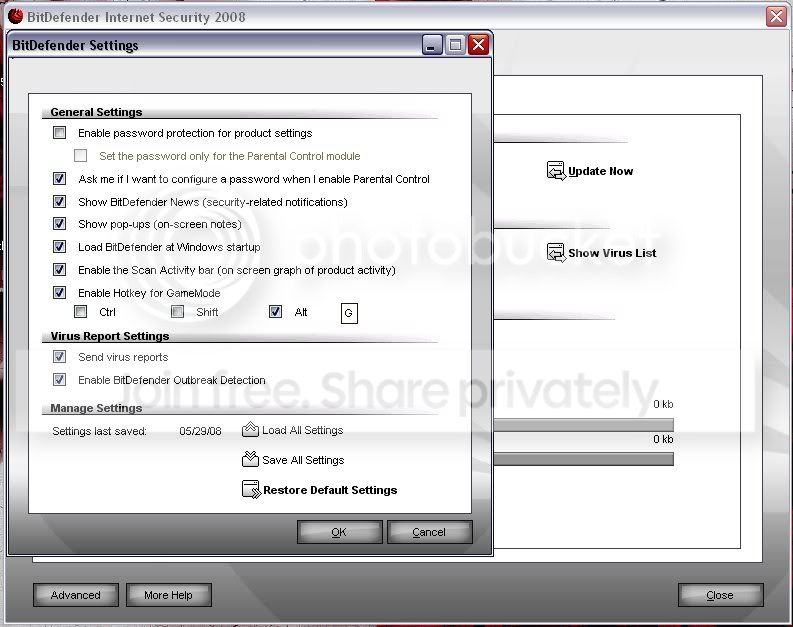The width and height of the screenshot is (793, 627).
Task: Click the Load All Settings link text
Action: (302, 430)
